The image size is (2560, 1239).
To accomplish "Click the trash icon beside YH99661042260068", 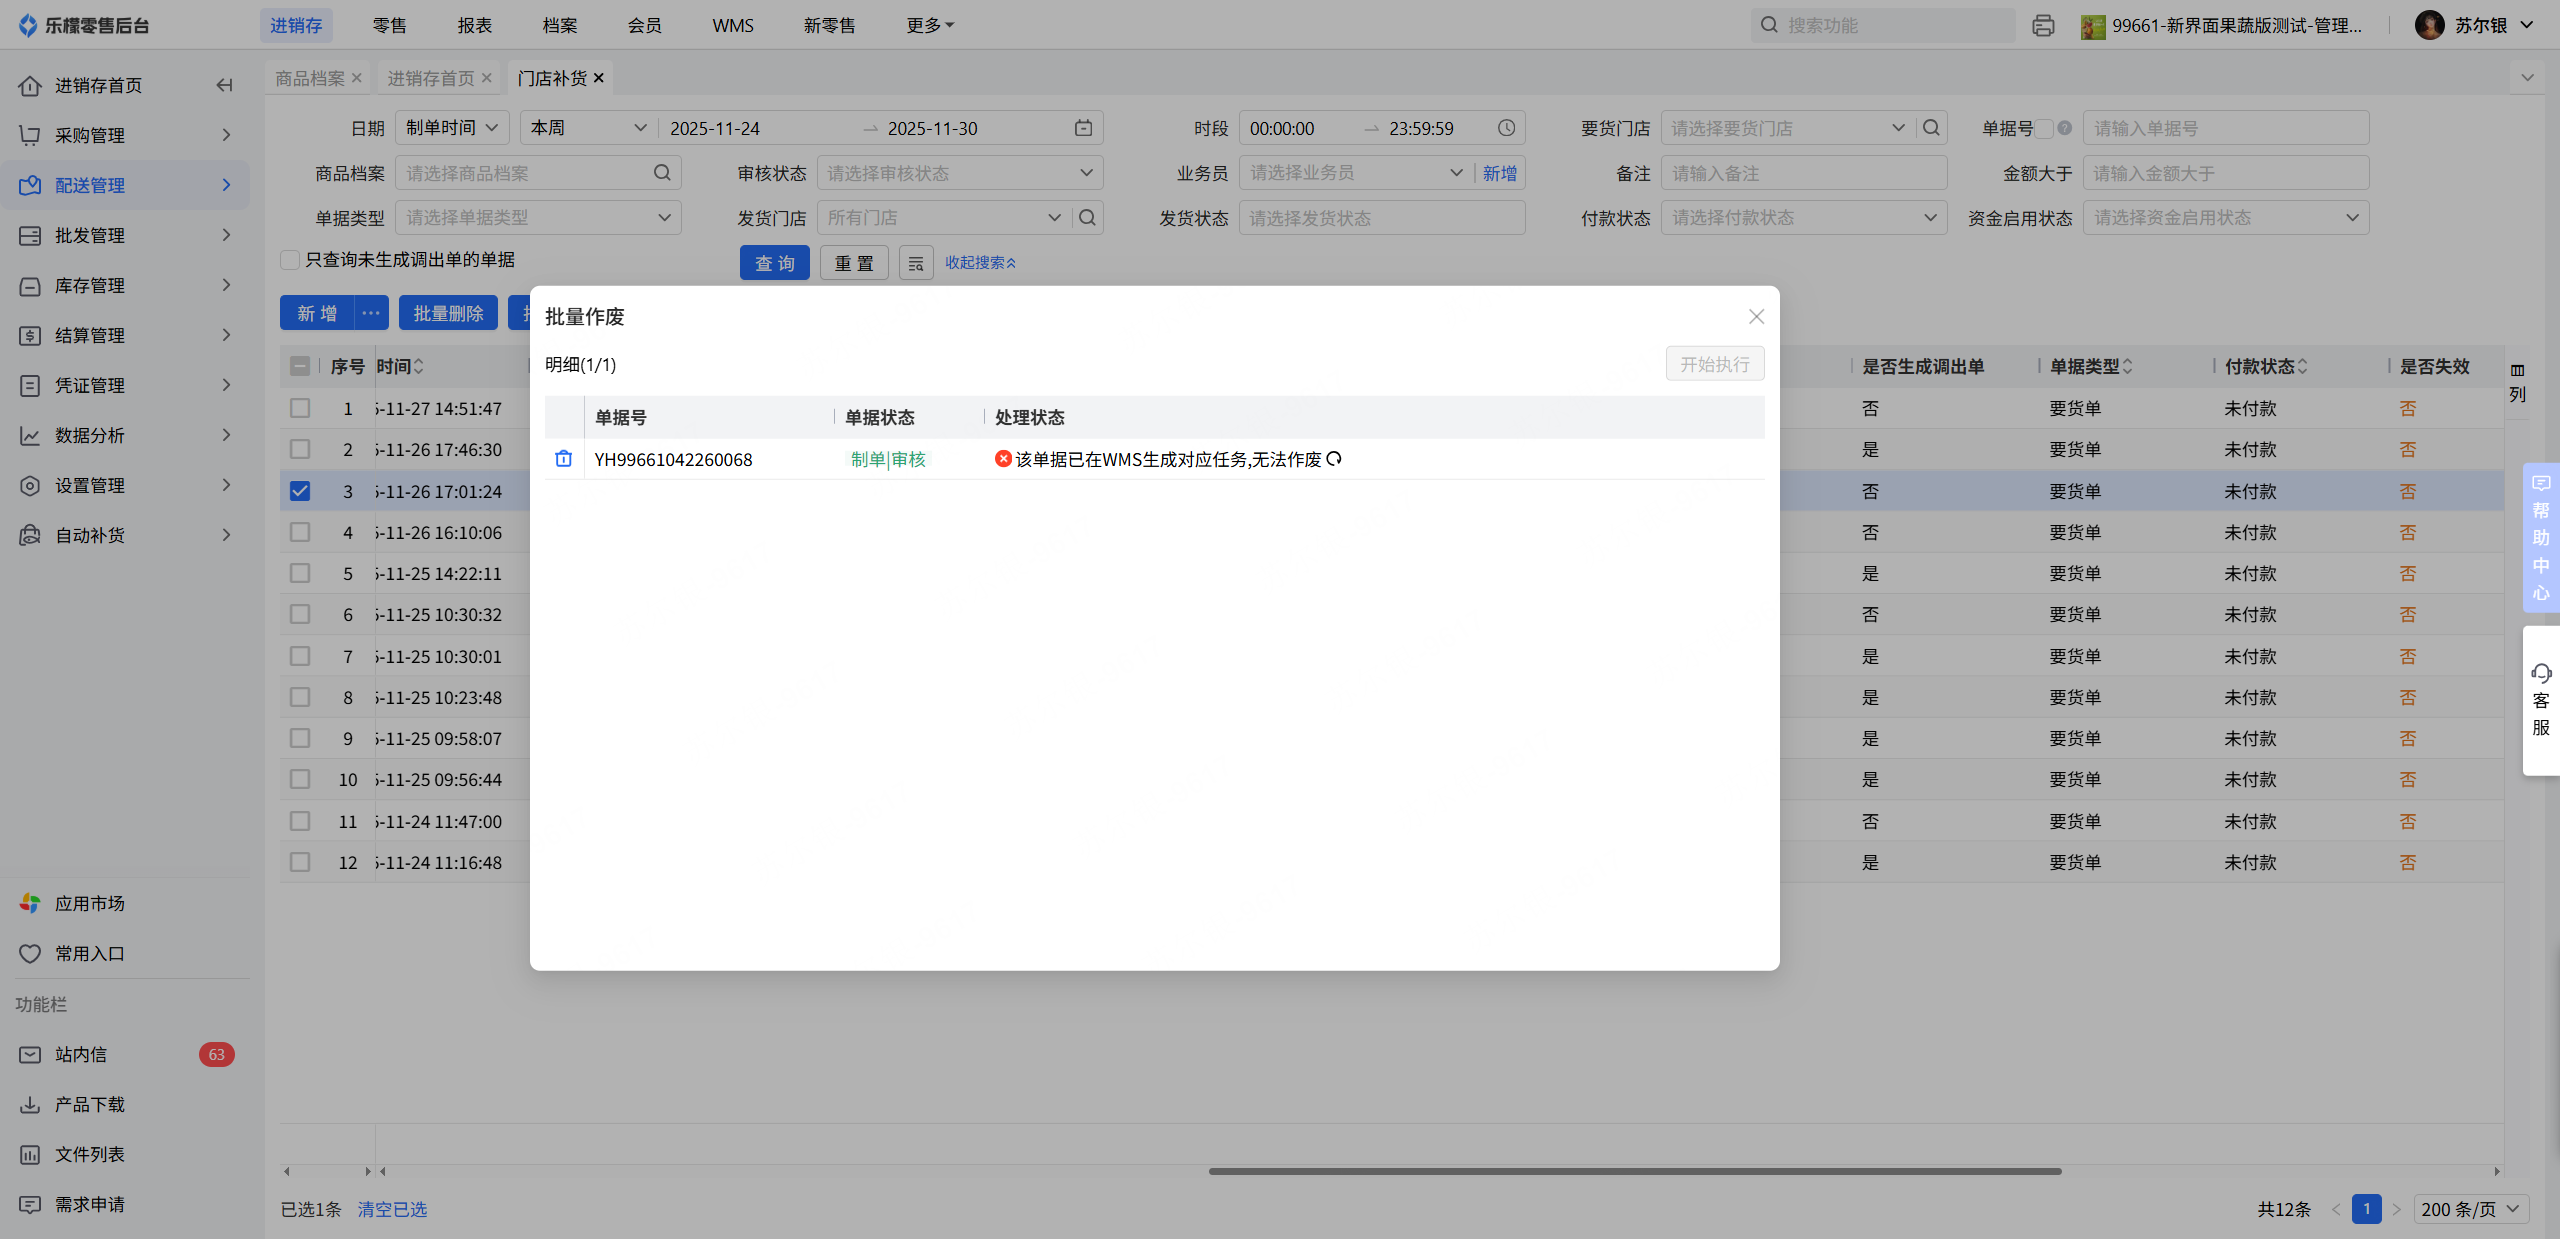I will tap(563, 459).
